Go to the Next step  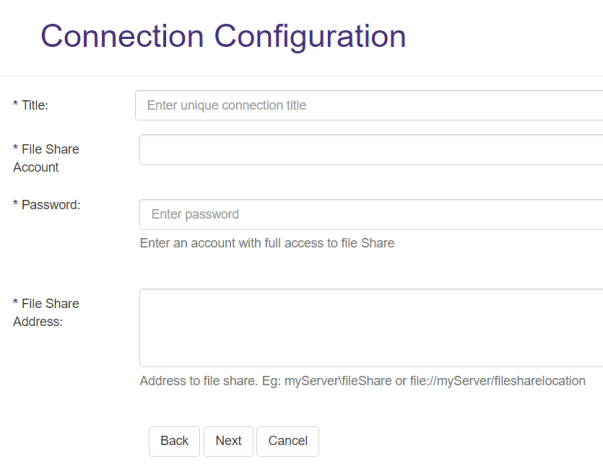pyautogui.click(x=228, y=441)
